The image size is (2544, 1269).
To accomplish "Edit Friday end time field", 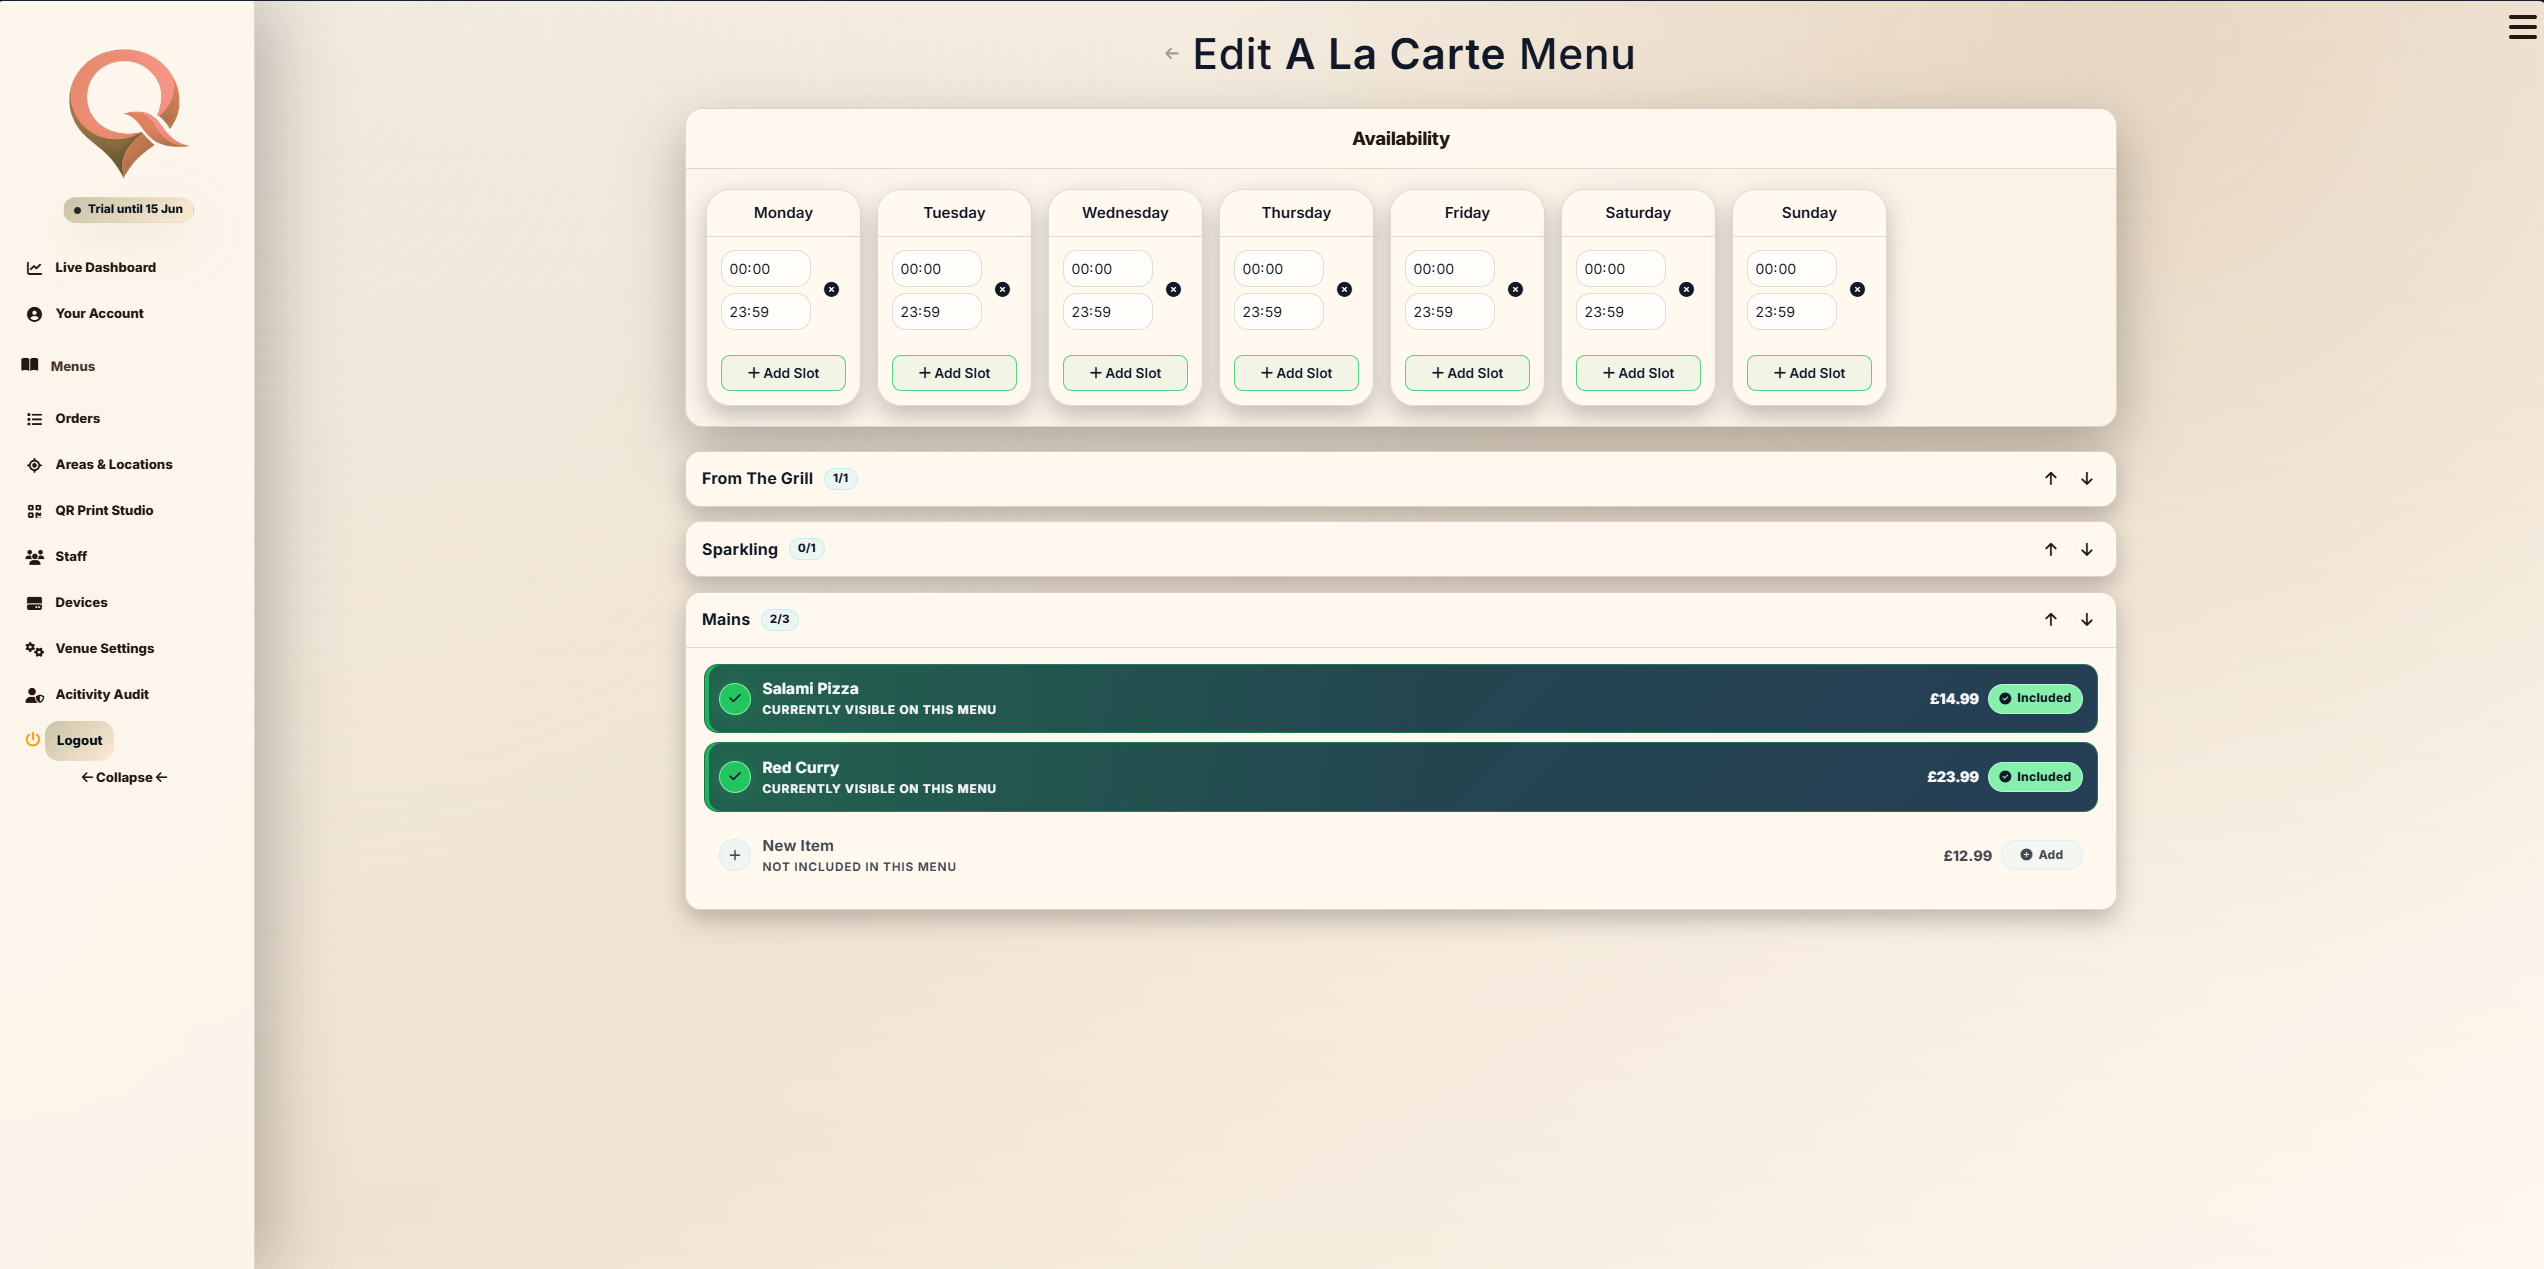I will [1449, 312].
